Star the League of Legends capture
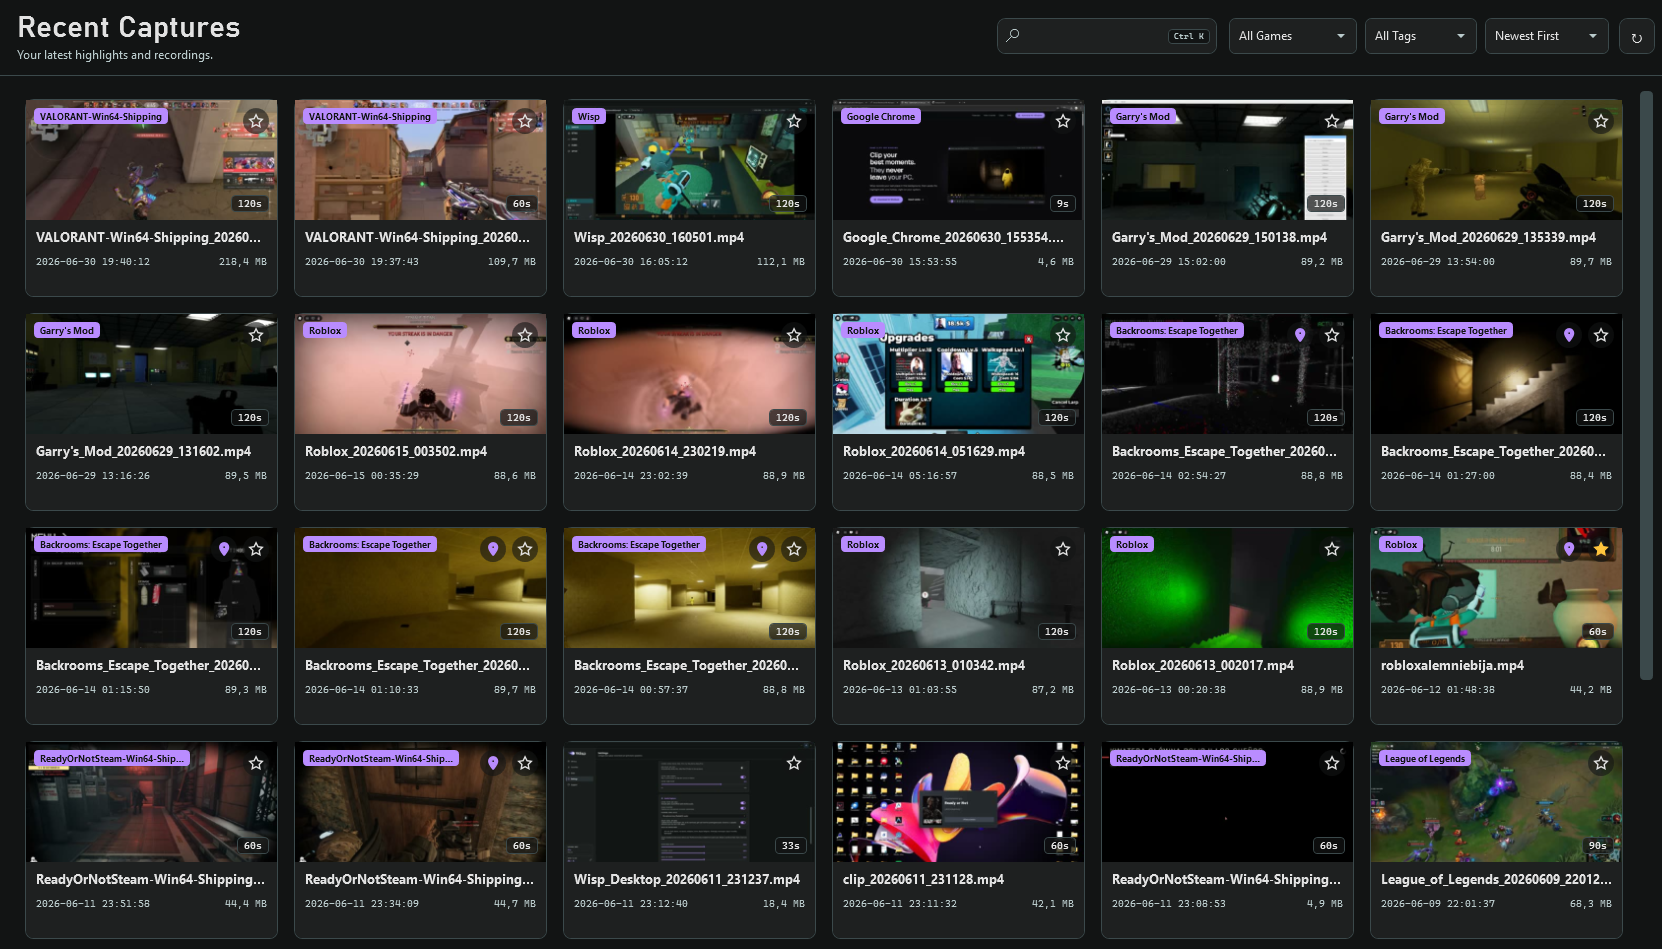Screen dimensions: 1662x949 tap(1601, 763)
